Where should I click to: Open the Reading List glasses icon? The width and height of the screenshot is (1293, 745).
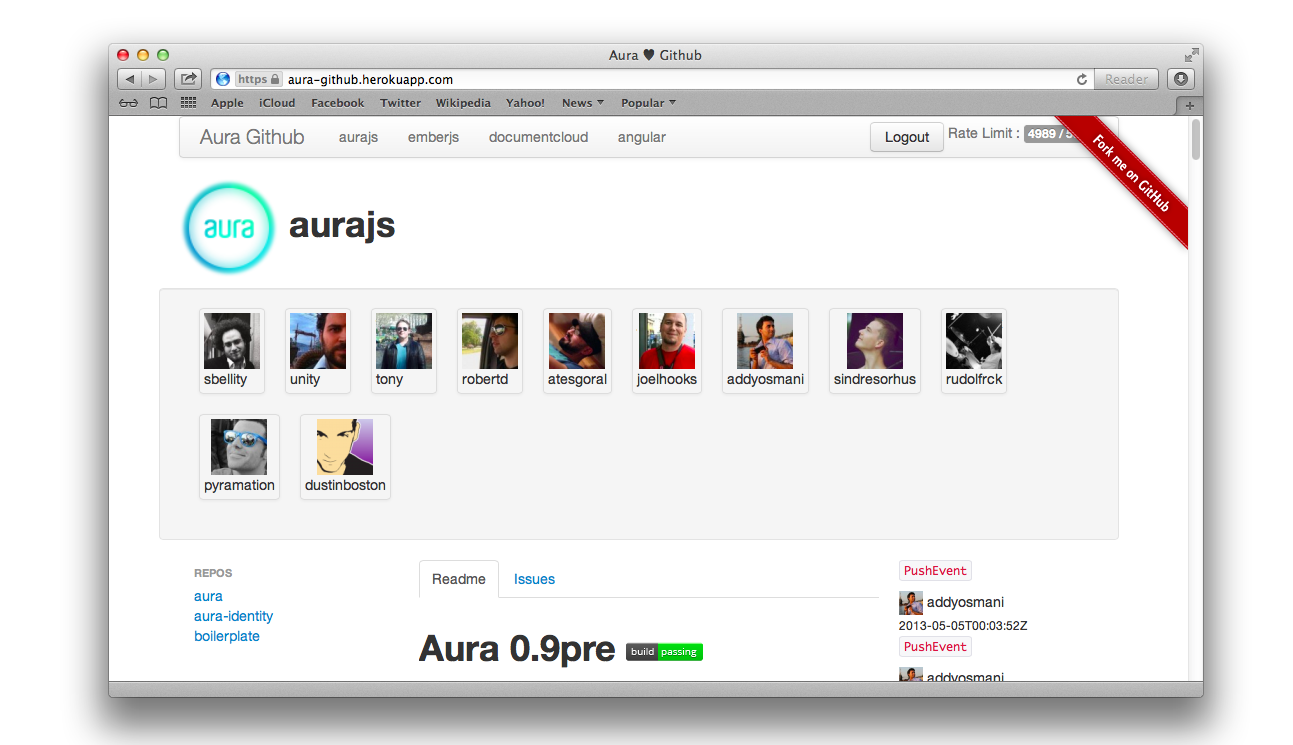(x=129, y=103)
